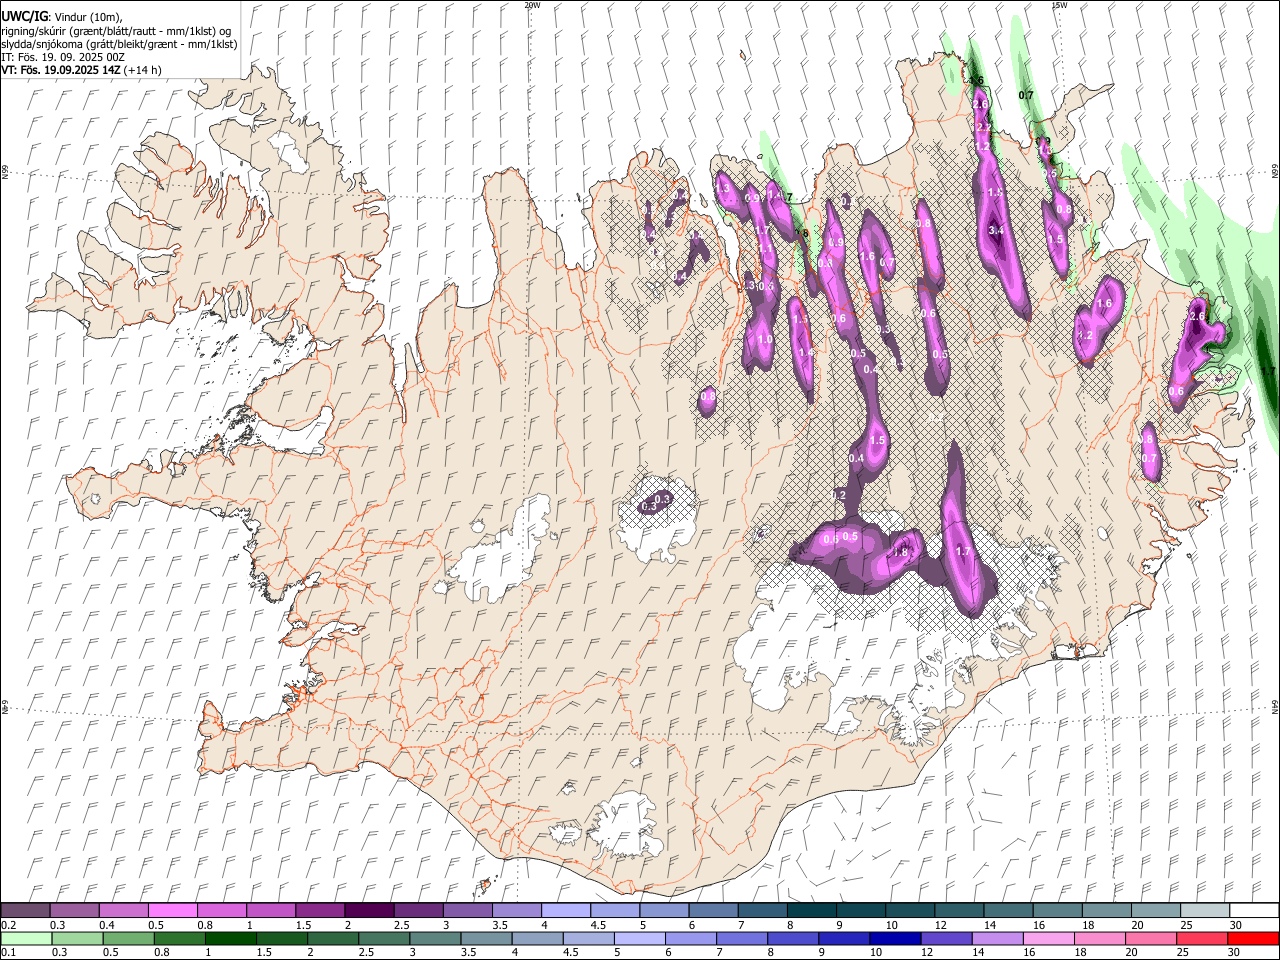Click the pink lower swatch between 18 and 20

point(1098,938)
